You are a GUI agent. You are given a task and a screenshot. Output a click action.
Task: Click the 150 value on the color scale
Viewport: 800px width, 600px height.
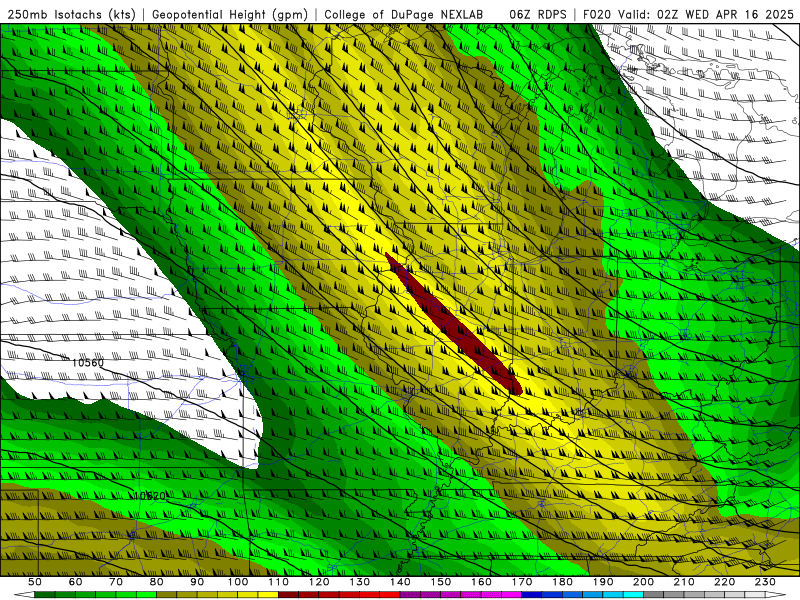tap(441, 582)
